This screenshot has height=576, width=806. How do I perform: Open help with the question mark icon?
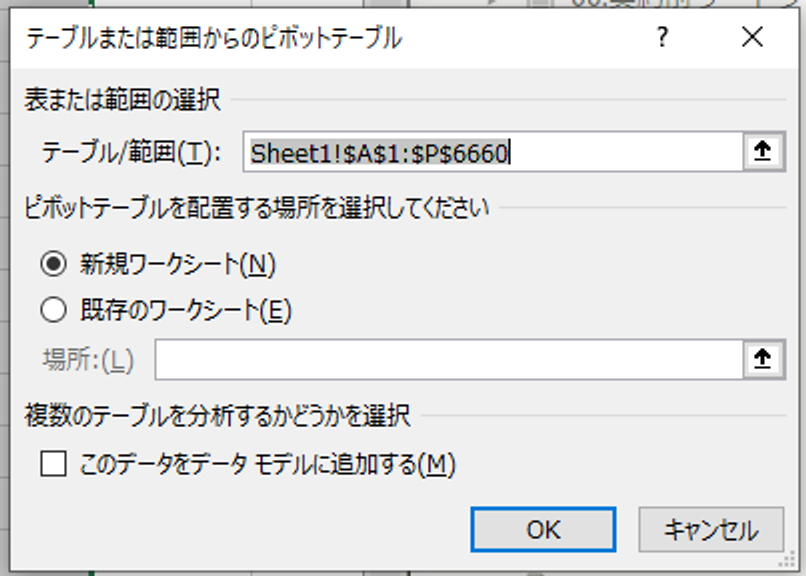click(x=663, y=37)
